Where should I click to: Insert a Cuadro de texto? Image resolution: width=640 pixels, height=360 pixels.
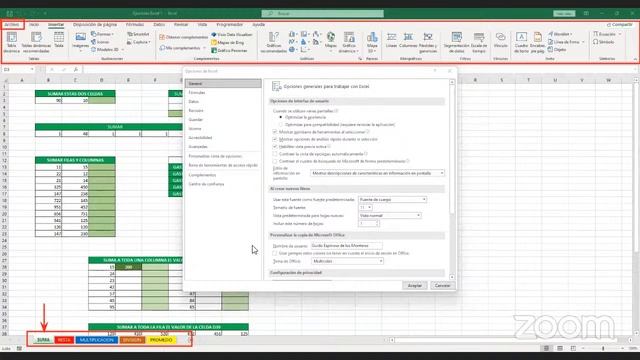pos(521,42)
